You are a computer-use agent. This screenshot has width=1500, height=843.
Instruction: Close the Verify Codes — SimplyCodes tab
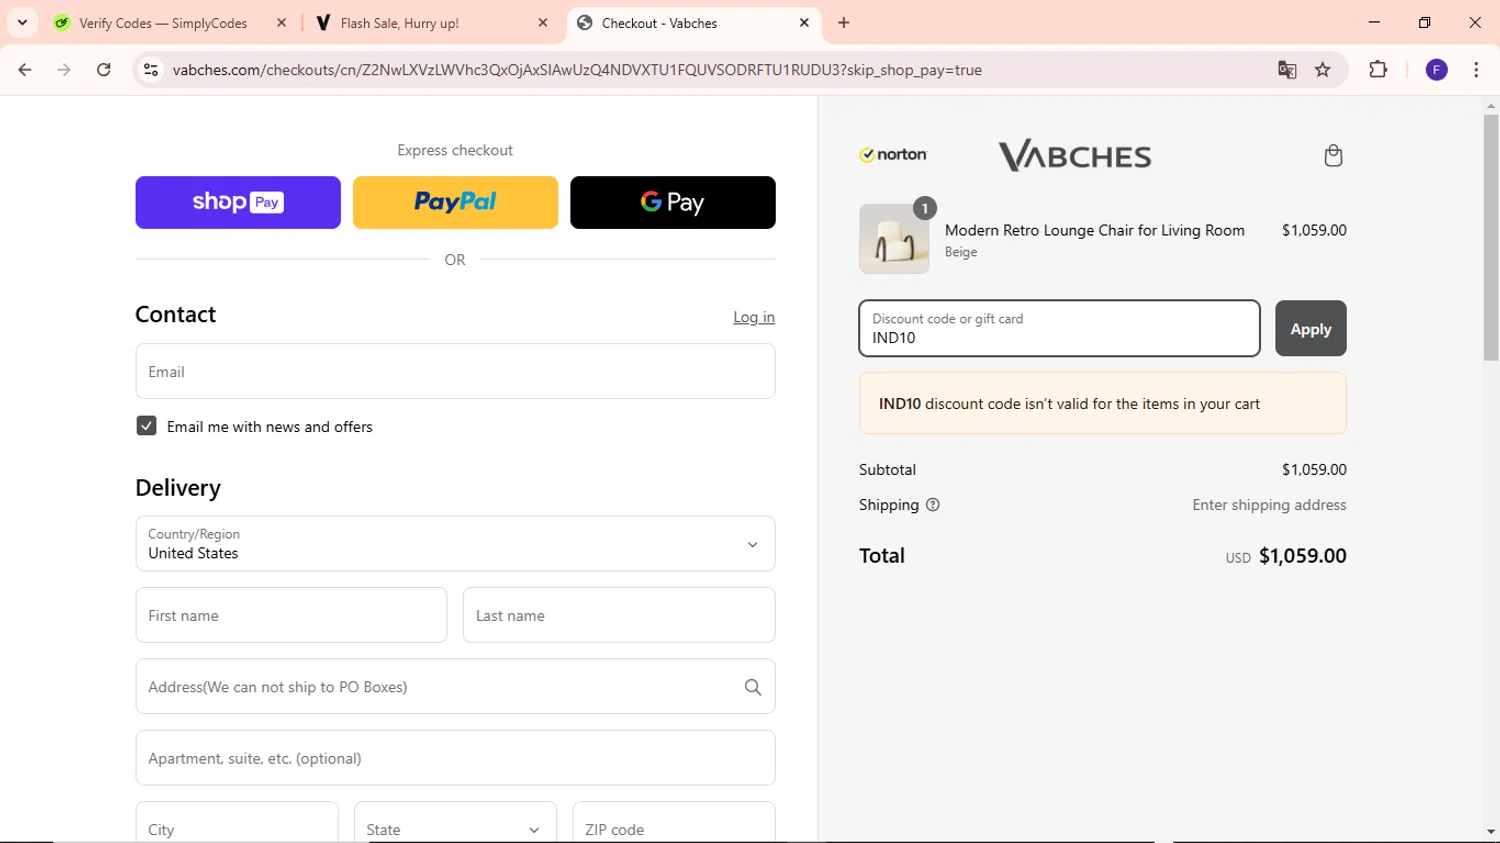click(281, 23)
